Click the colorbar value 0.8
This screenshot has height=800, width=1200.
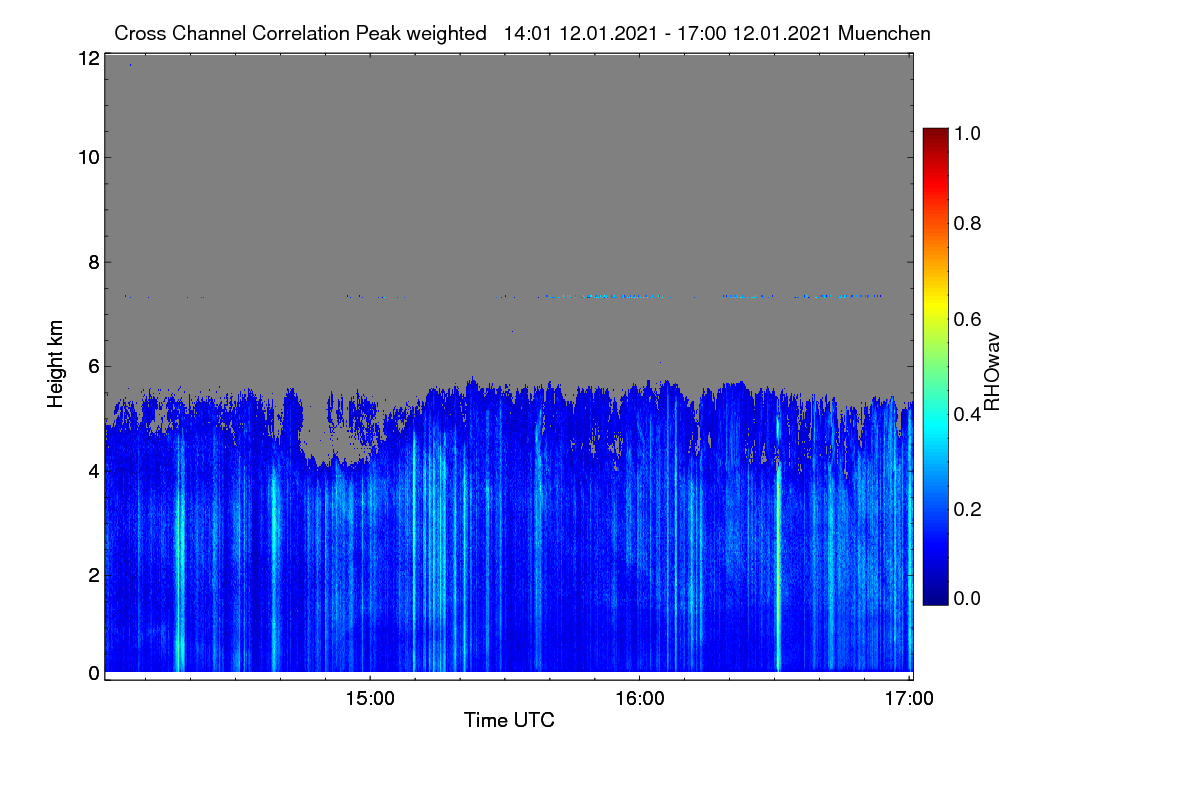(x=969, y=224)
